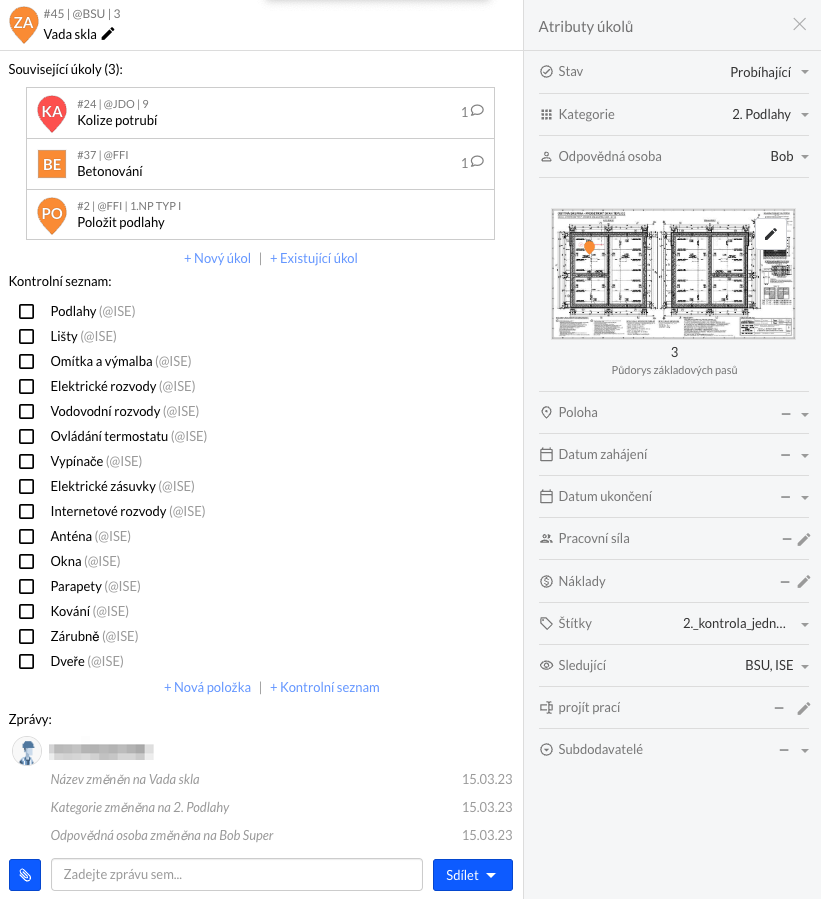This screenshot has height=899, width=821.
Task: Open the floor plan drawing thumbnail
Action: pos(673,274)
